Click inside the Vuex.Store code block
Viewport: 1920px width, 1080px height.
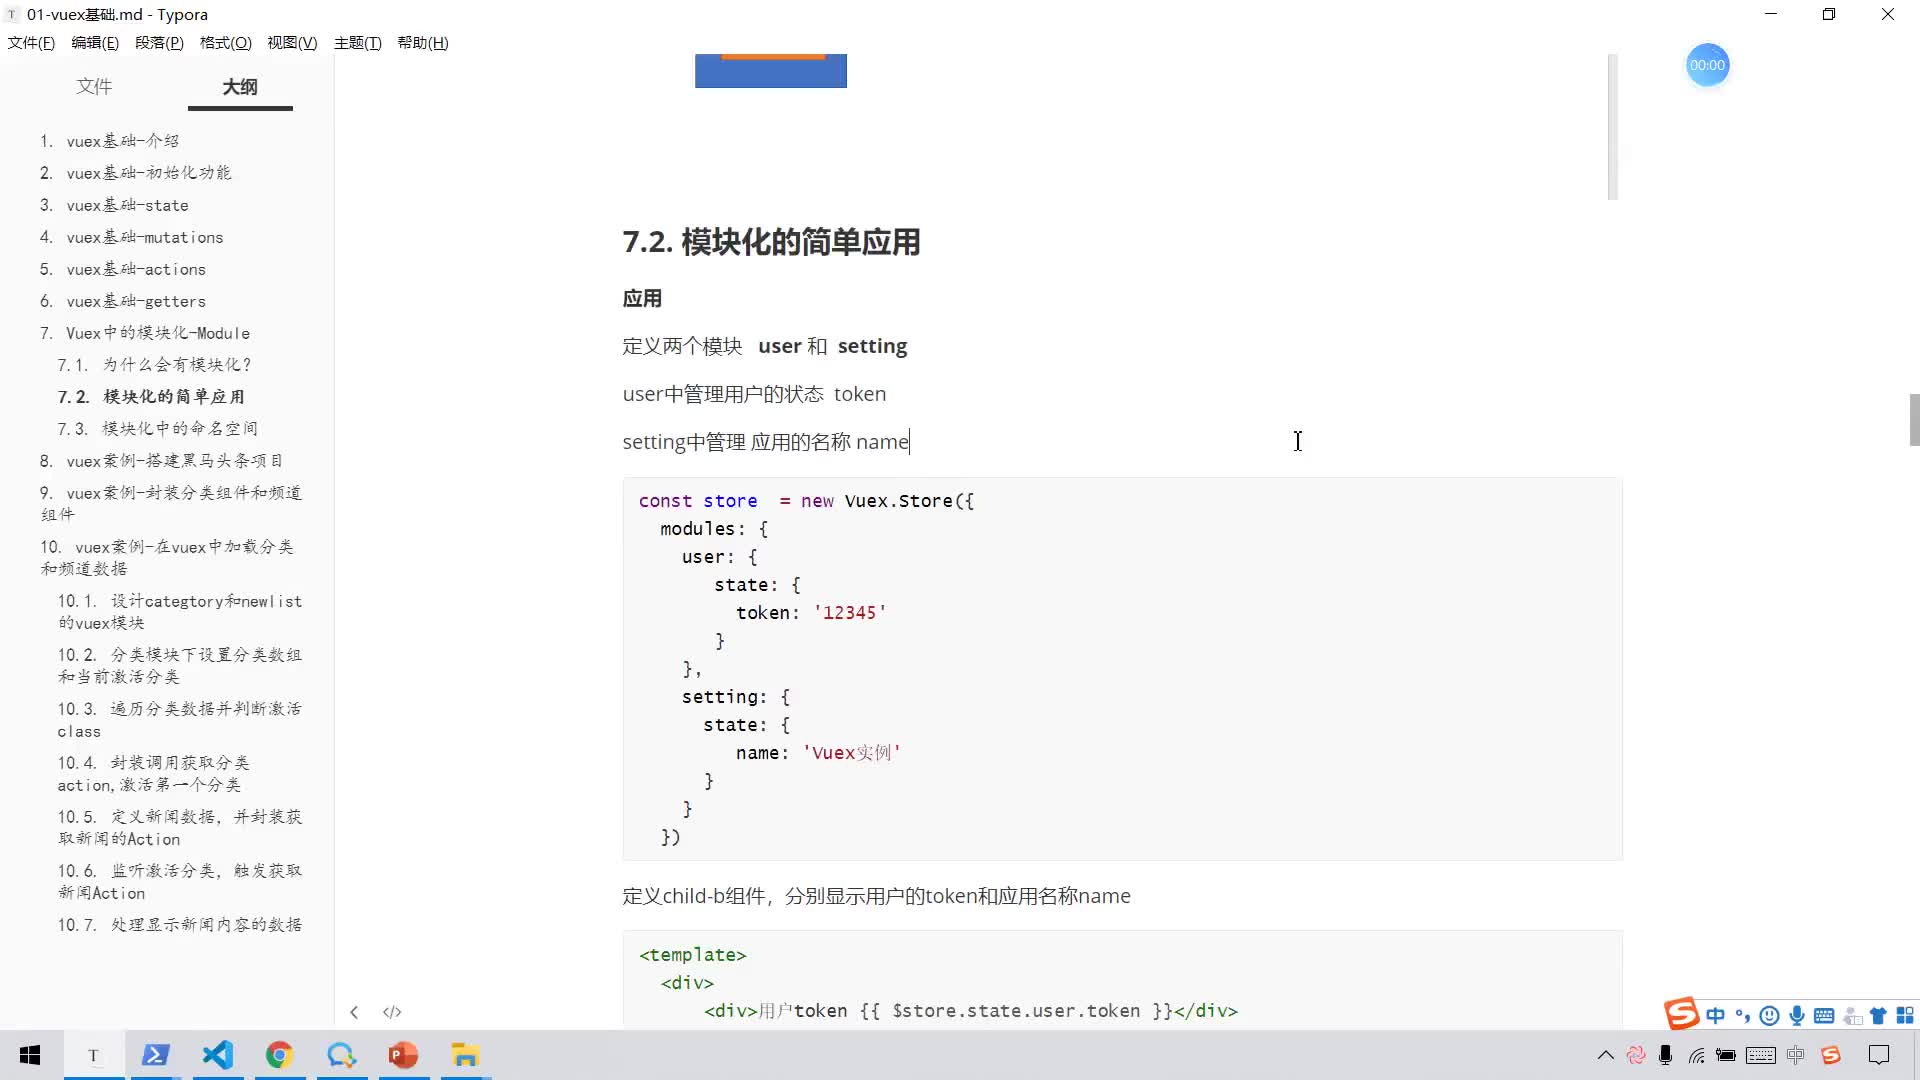tap(1122, 669)
